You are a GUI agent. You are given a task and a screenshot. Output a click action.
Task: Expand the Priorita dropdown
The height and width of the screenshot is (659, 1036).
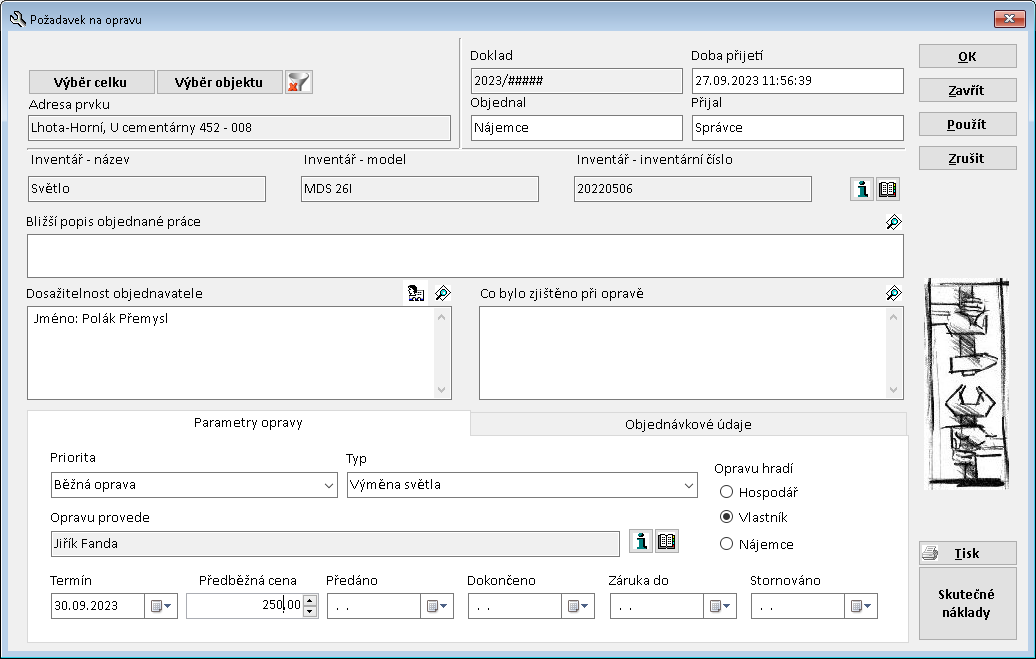pos(330,485)
